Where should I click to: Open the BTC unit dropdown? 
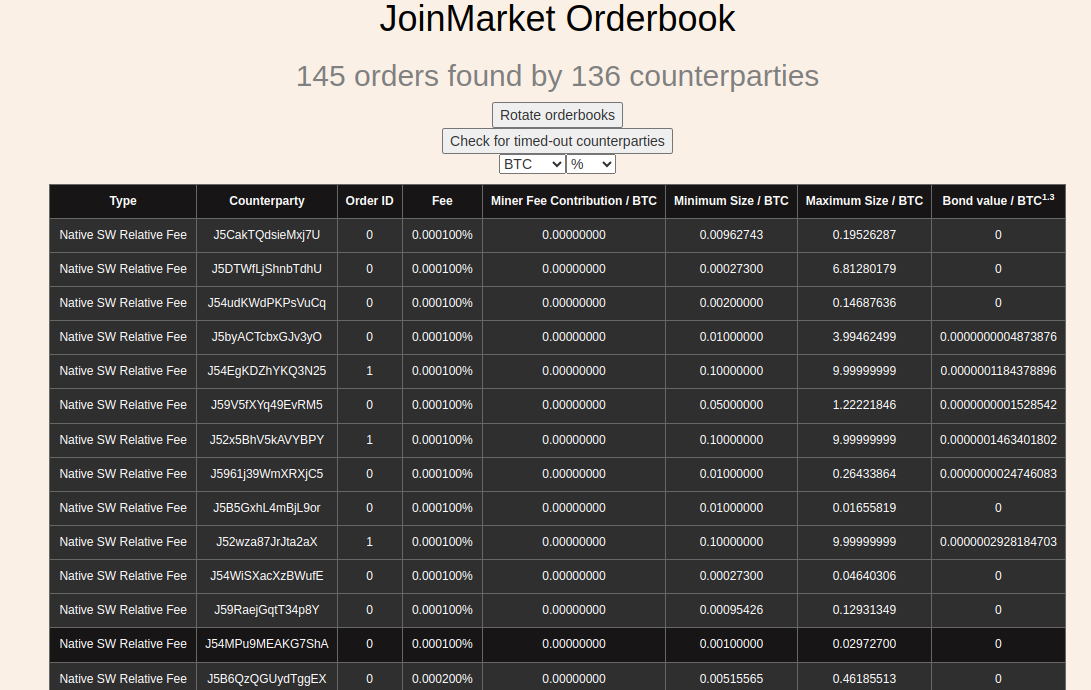pyautogui.click(x=532, y=164)
